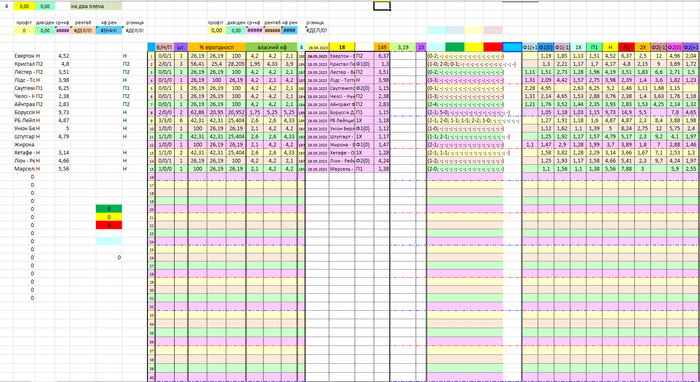The height and width of the screenshot is (382, 700).
Task: Select the 1Х column header
Action: coord(578,47)
